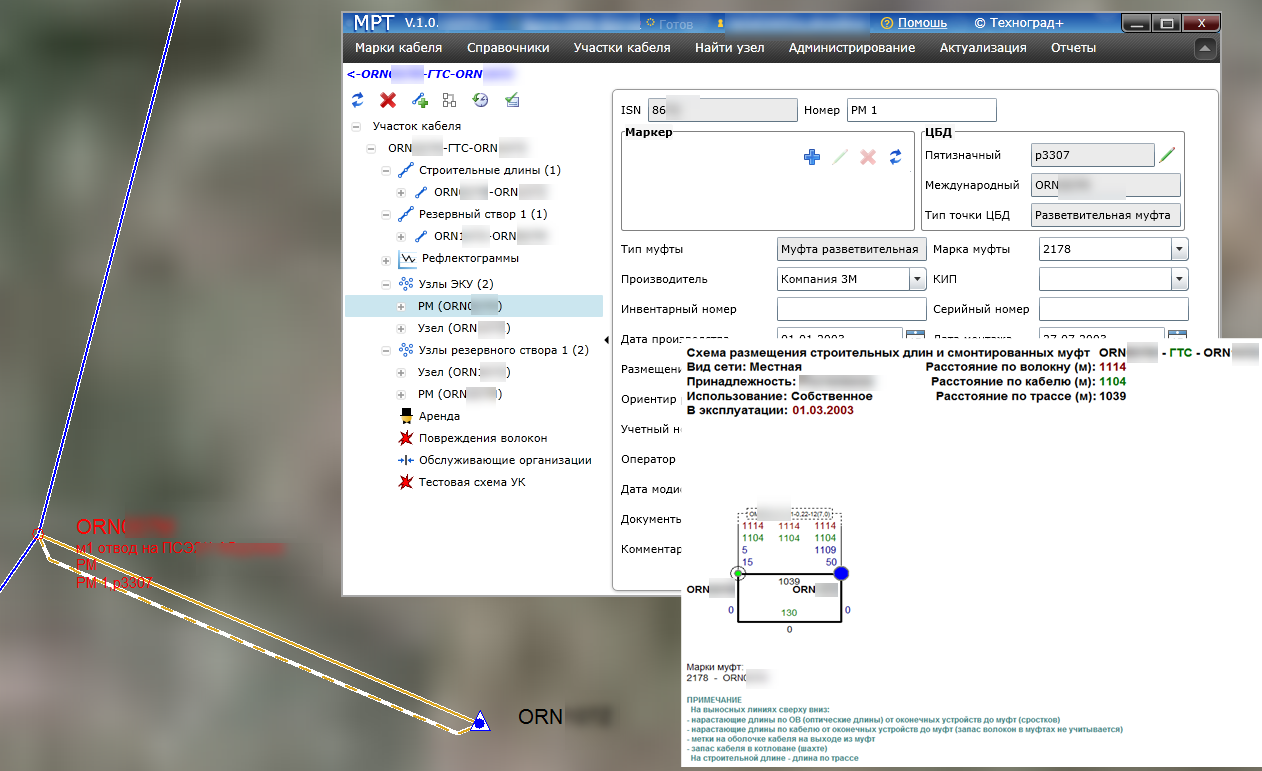
Task: Add a new marker with the blue plus
Action: (812, 157)
